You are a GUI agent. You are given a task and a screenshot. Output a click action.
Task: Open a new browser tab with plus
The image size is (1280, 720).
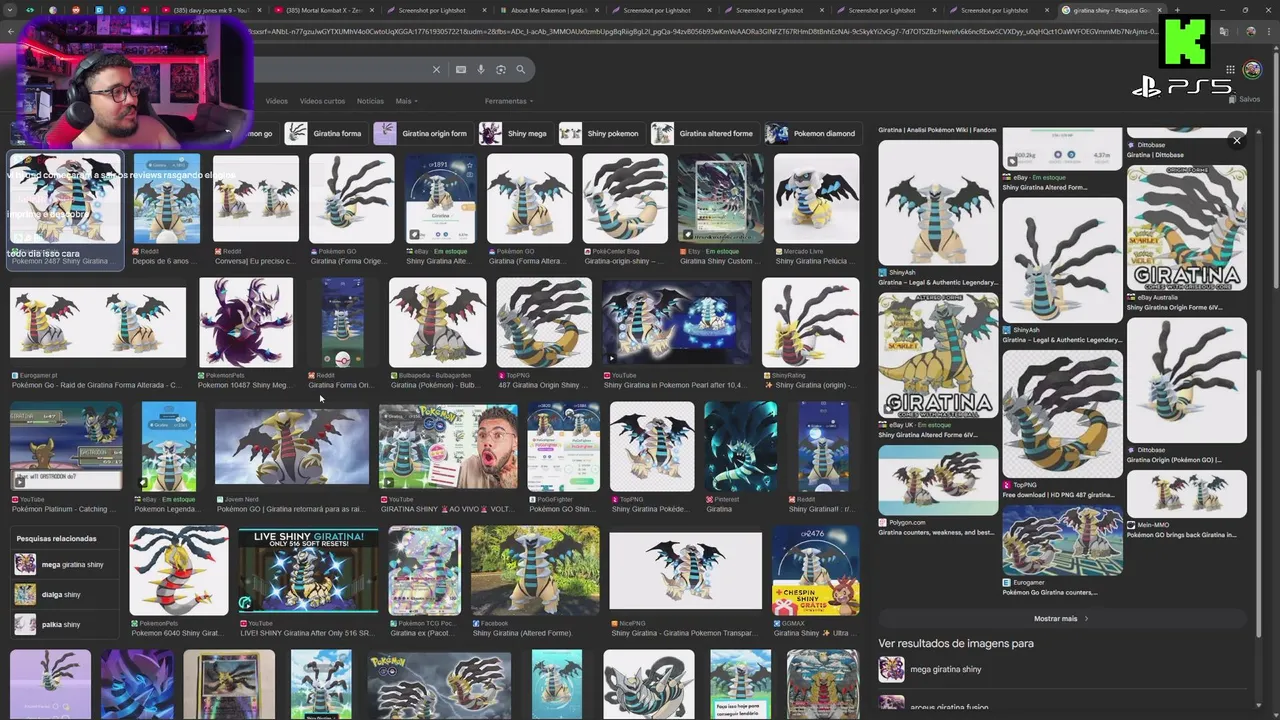1177,10
